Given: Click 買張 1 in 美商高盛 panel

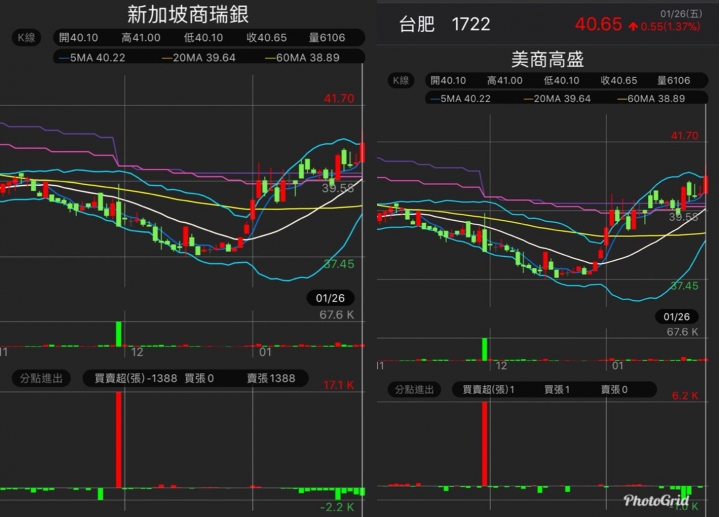Looking at the screenshot, I should 557,390.
